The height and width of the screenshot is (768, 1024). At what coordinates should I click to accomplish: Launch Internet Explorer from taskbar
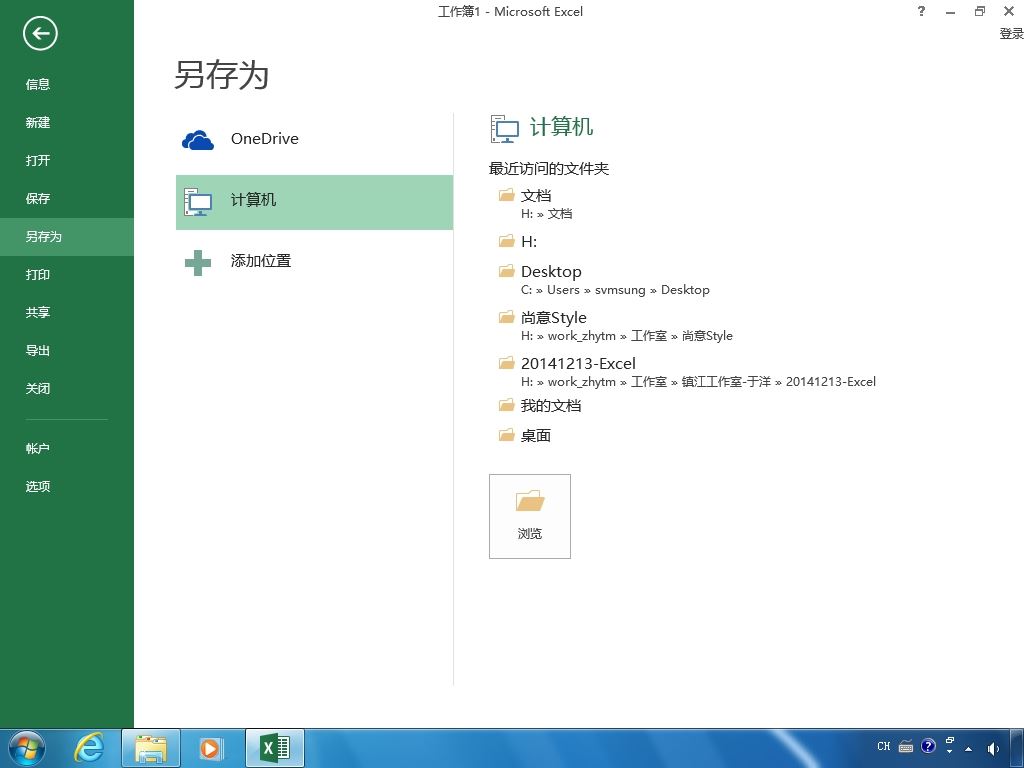coord(89,747)
